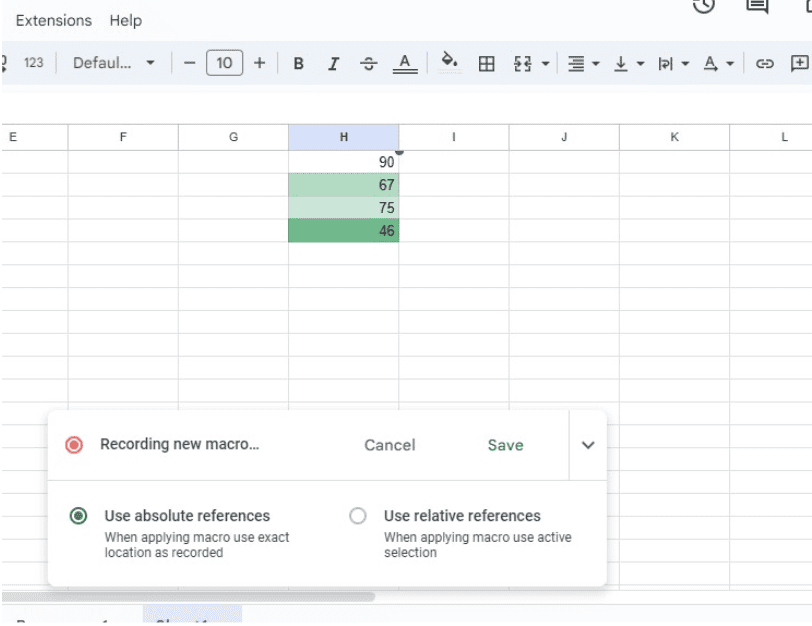Viewport: 812px width, 626px height.
Task: Select Use relative references option
Action: pyautogui.click(x=358, y=516)
